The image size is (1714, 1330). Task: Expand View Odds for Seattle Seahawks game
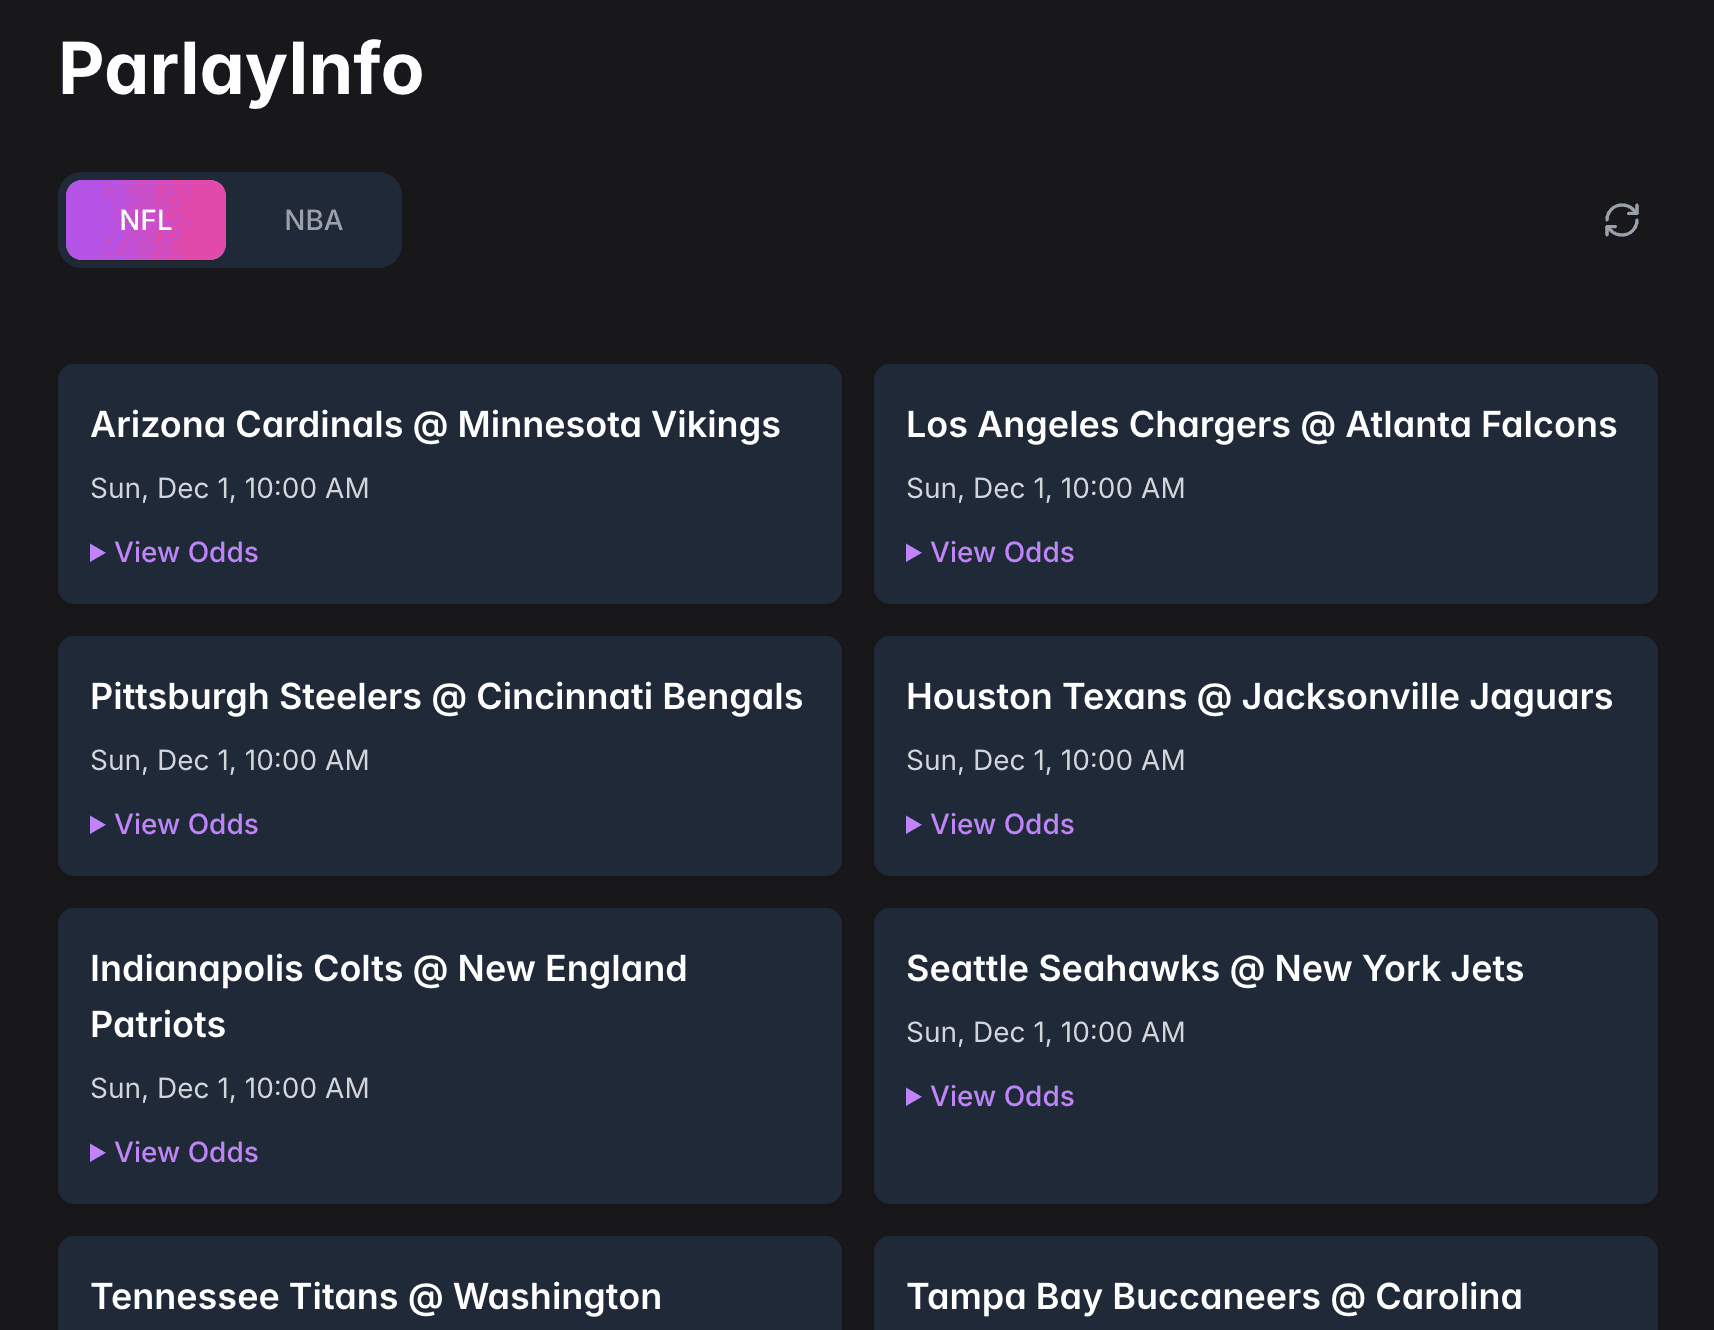point(990,1096)
